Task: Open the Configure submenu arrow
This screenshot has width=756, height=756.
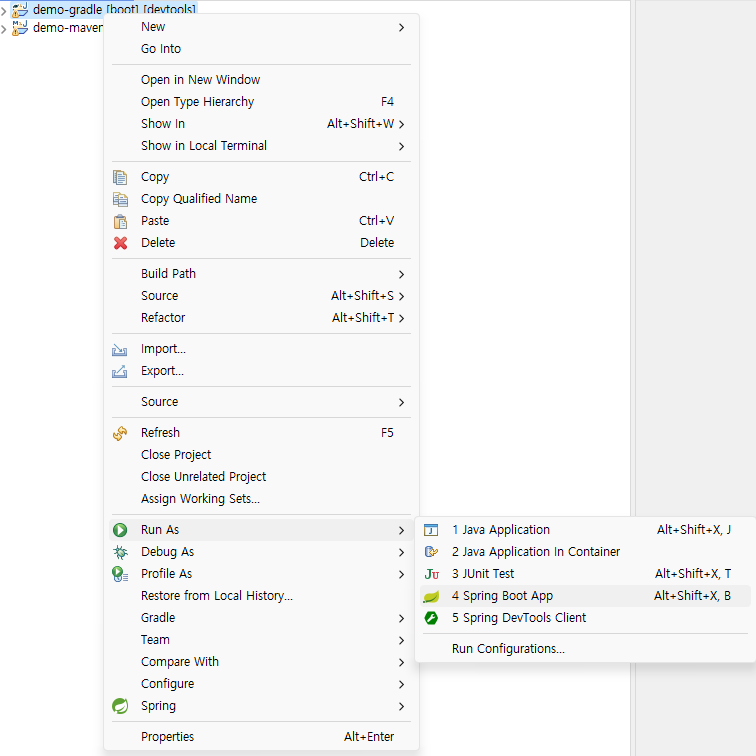Action: (401, 685)
